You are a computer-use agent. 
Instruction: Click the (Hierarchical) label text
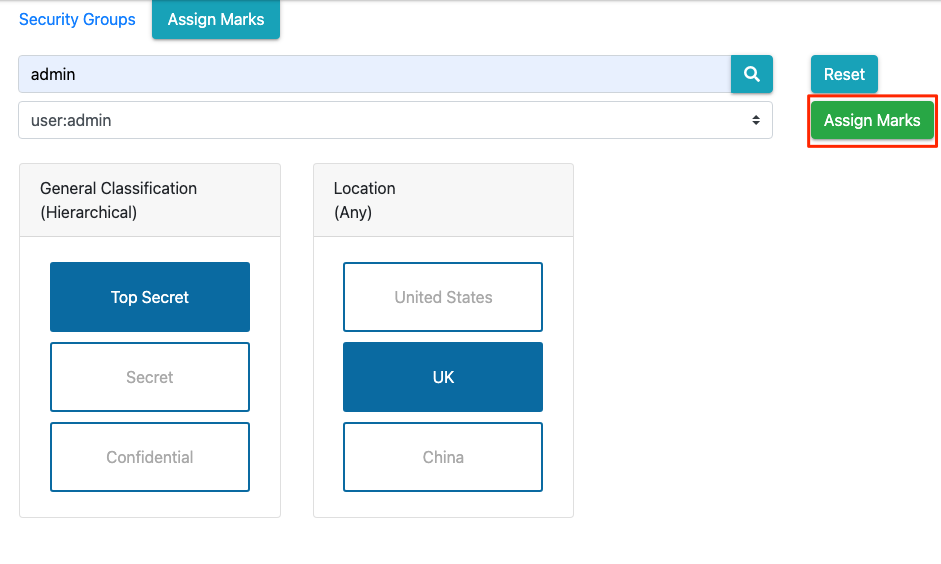pos(88,212)
